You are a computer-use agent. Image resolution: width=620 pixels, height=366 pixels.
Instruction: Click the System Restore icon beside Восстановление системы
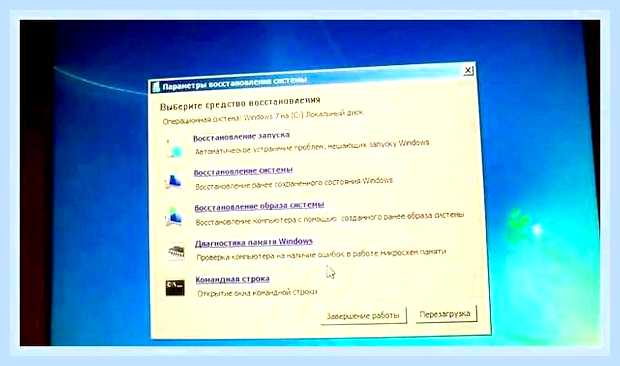click(x=174, y=182)
